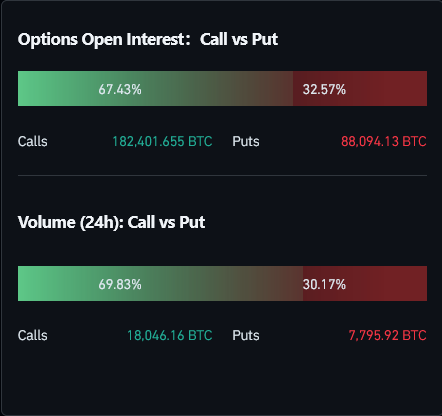Click the 88,094.13 BTC puts value

[384, 141]
